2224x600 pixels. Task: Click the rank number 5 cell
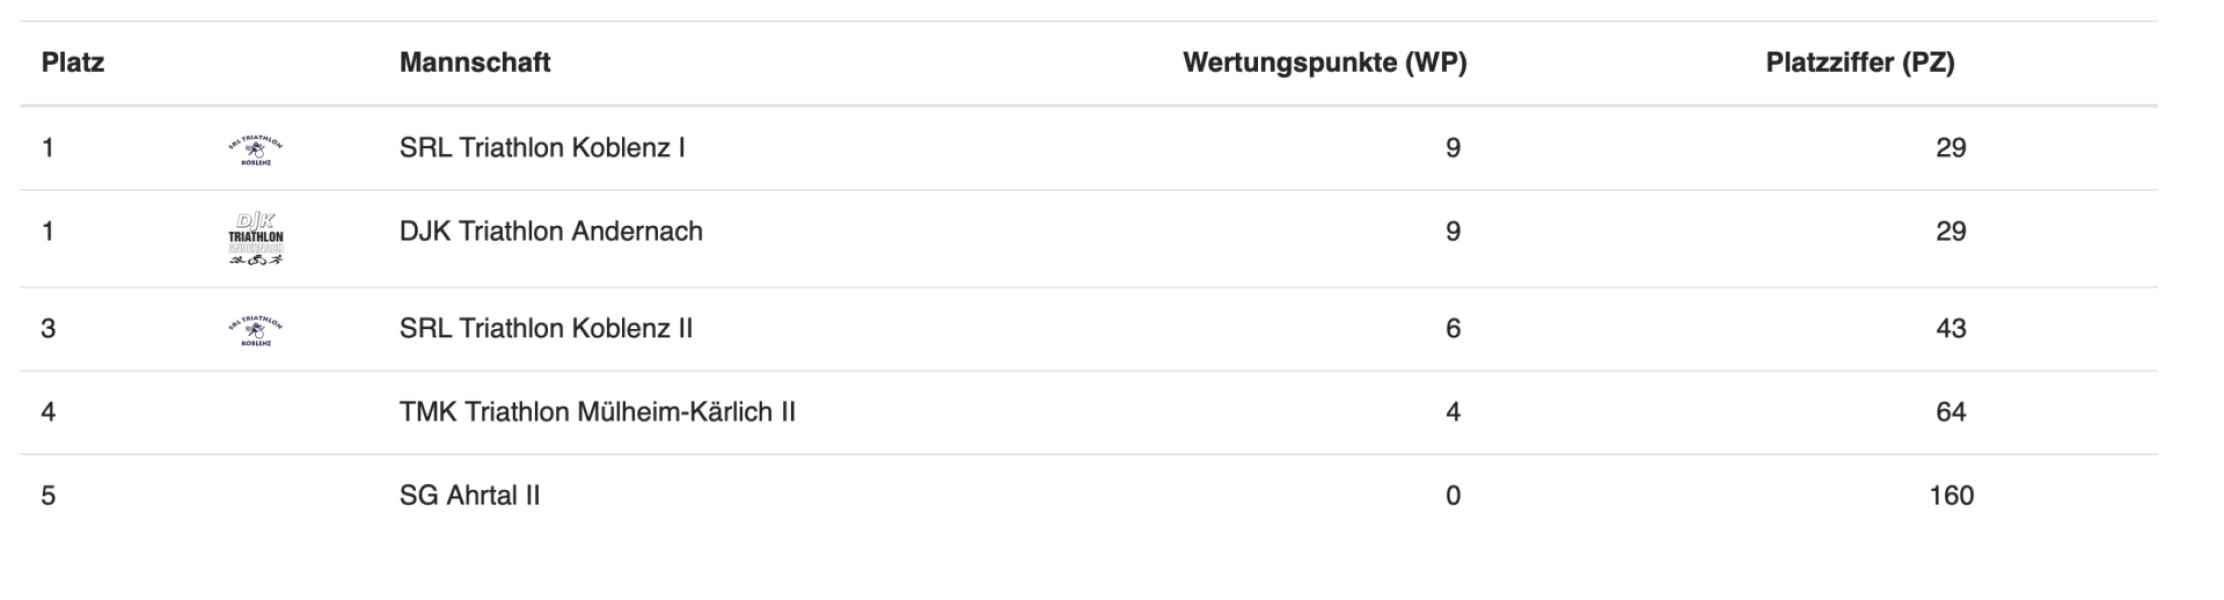[48, 495]
